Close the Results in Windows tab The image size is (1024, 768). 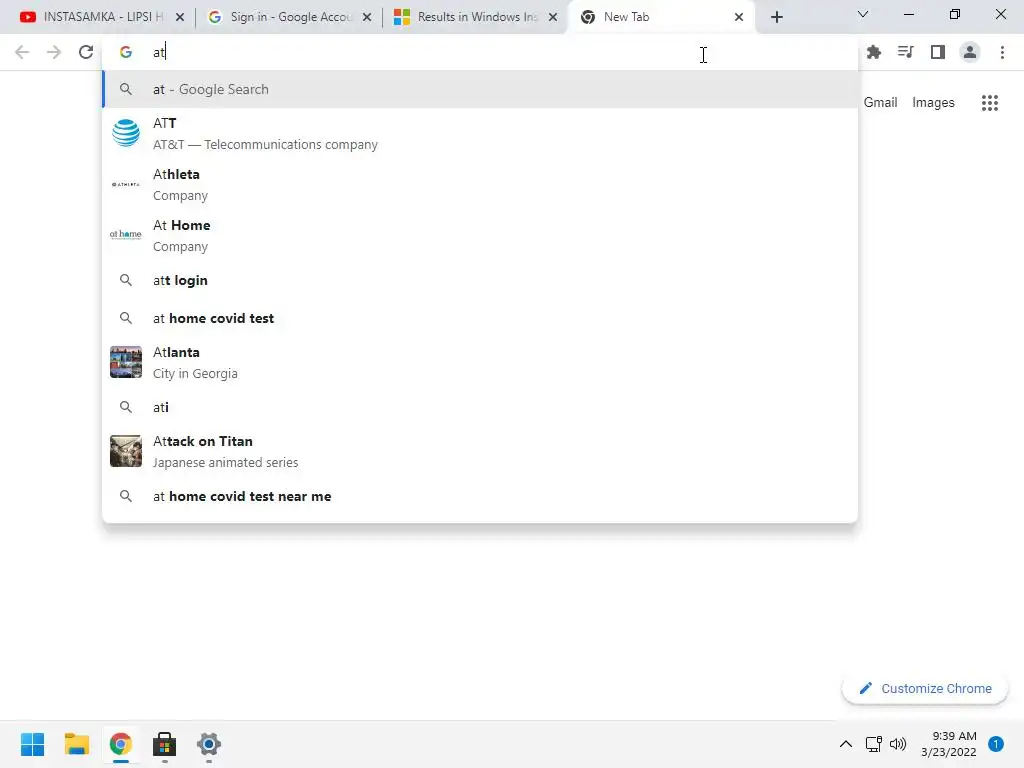[553, 17]
